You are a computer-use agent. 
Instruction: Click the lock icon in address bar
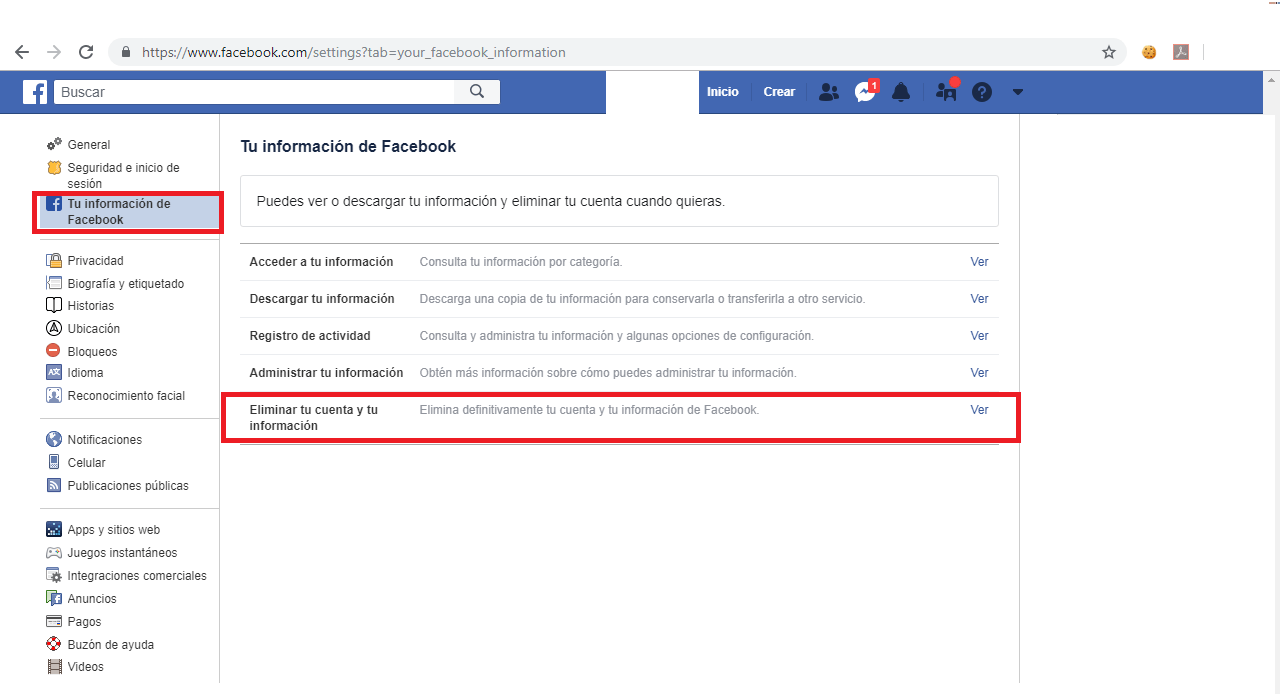click(x=126, y=52)
